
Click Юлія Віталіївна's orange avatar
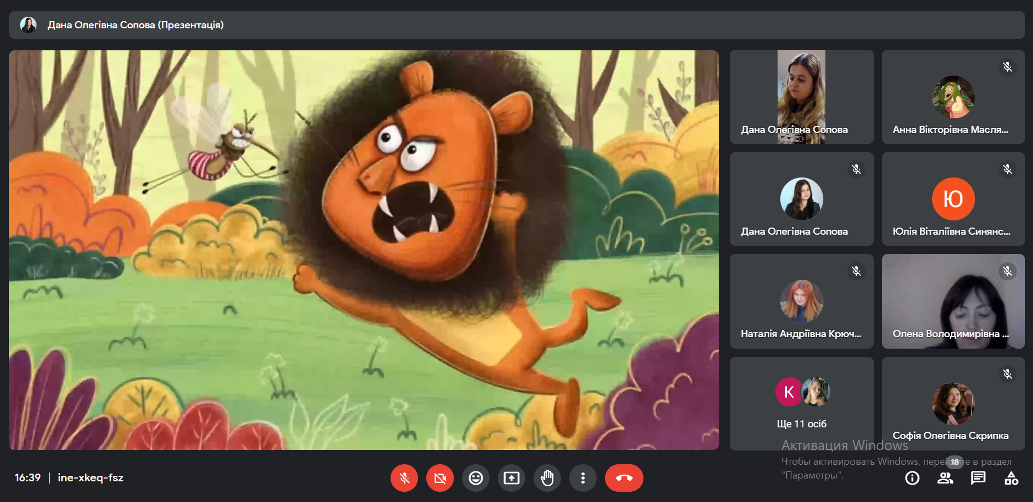point(953,199)
